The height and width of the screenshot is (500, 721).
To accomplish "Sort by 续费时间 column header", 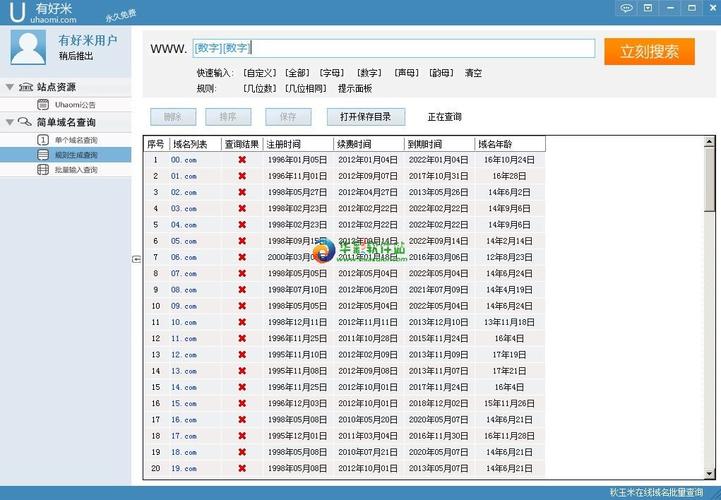I will (x=369, y=144).
